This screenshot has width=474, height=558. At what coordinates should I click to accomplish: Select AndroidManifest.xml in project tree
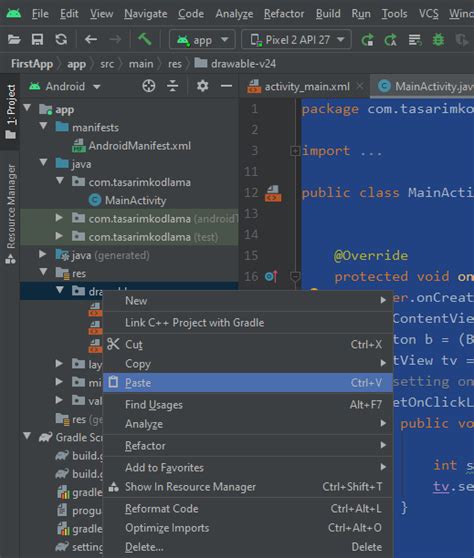click(139, 146)
